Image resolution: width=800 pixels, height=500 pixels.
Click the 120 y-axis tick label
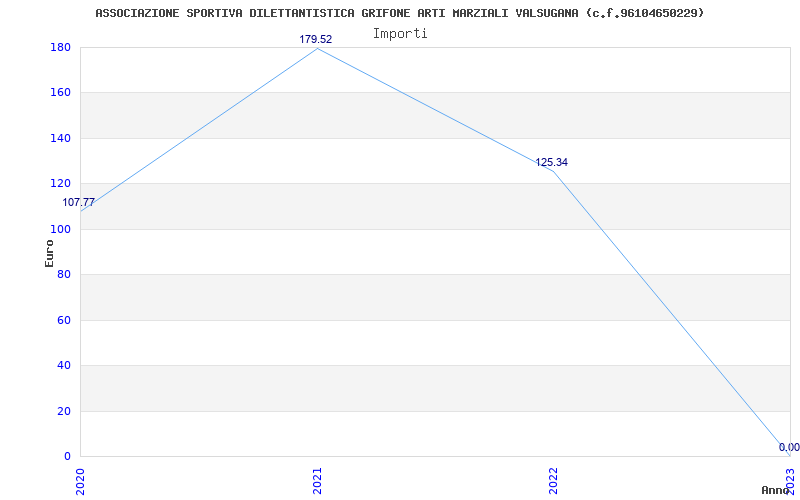[x=60, y=184]
